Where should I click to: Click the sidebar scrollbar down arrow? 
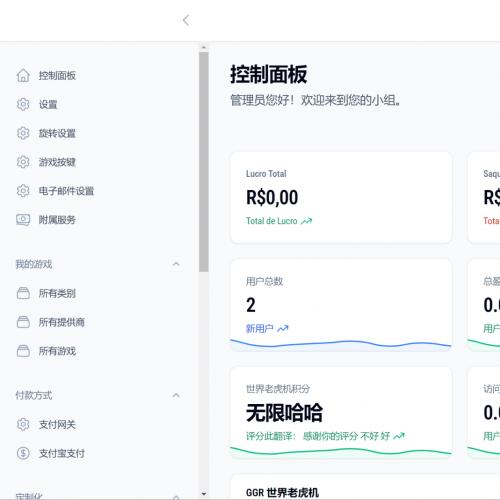[204, 494]
